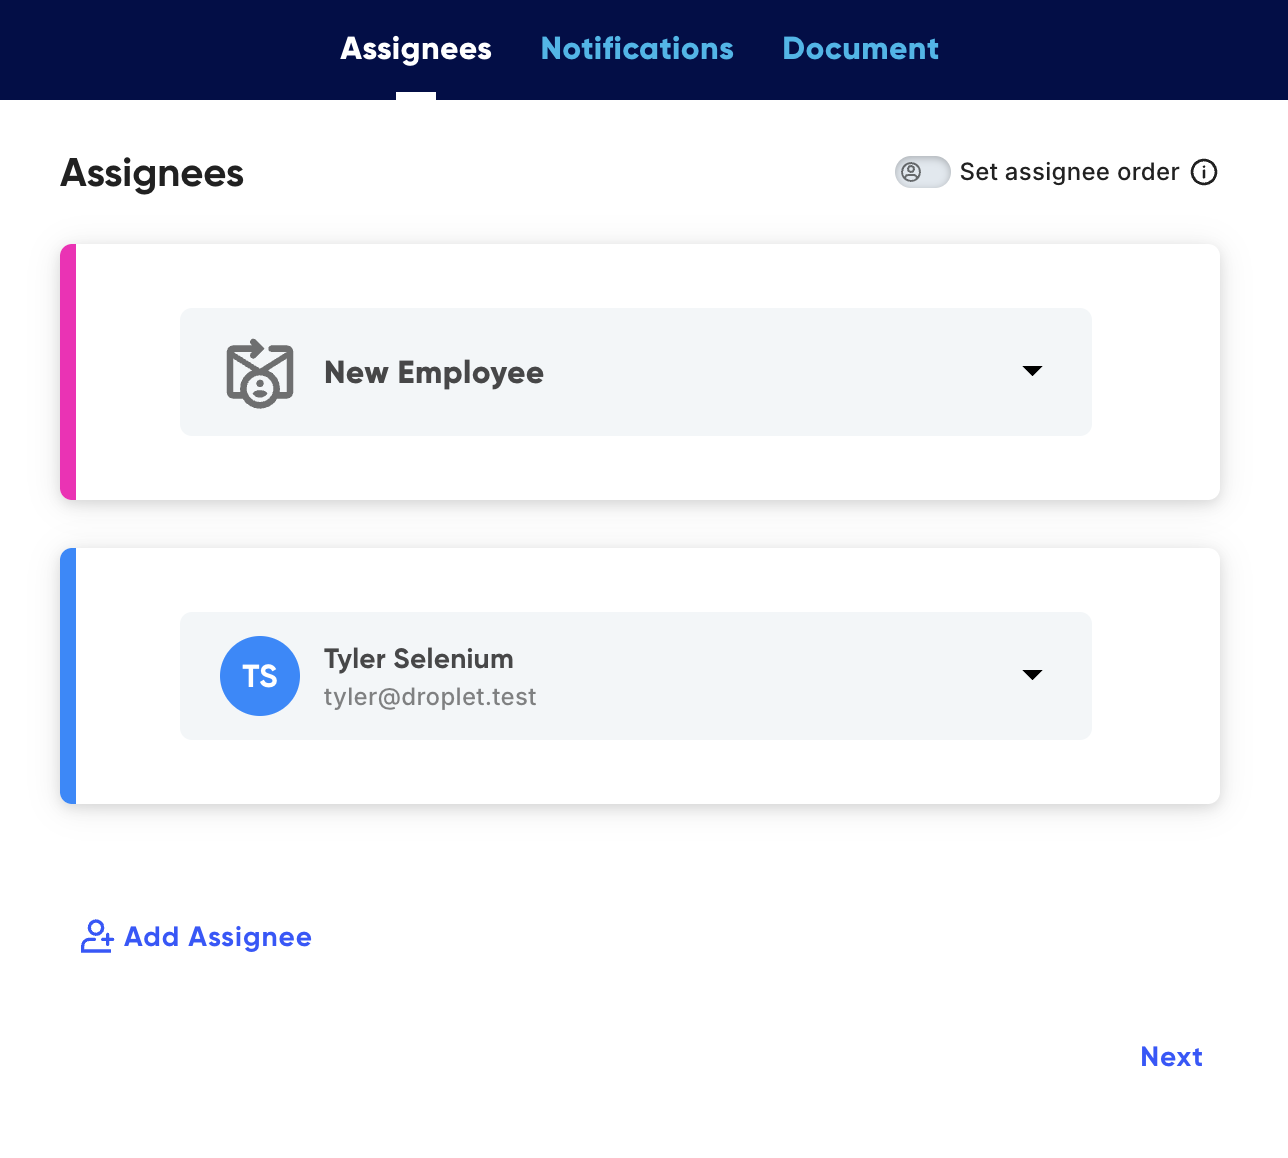Toggle the Set assignee order switch
The height and width of the screenshot is (1158, 1288).
click(922, 172)
